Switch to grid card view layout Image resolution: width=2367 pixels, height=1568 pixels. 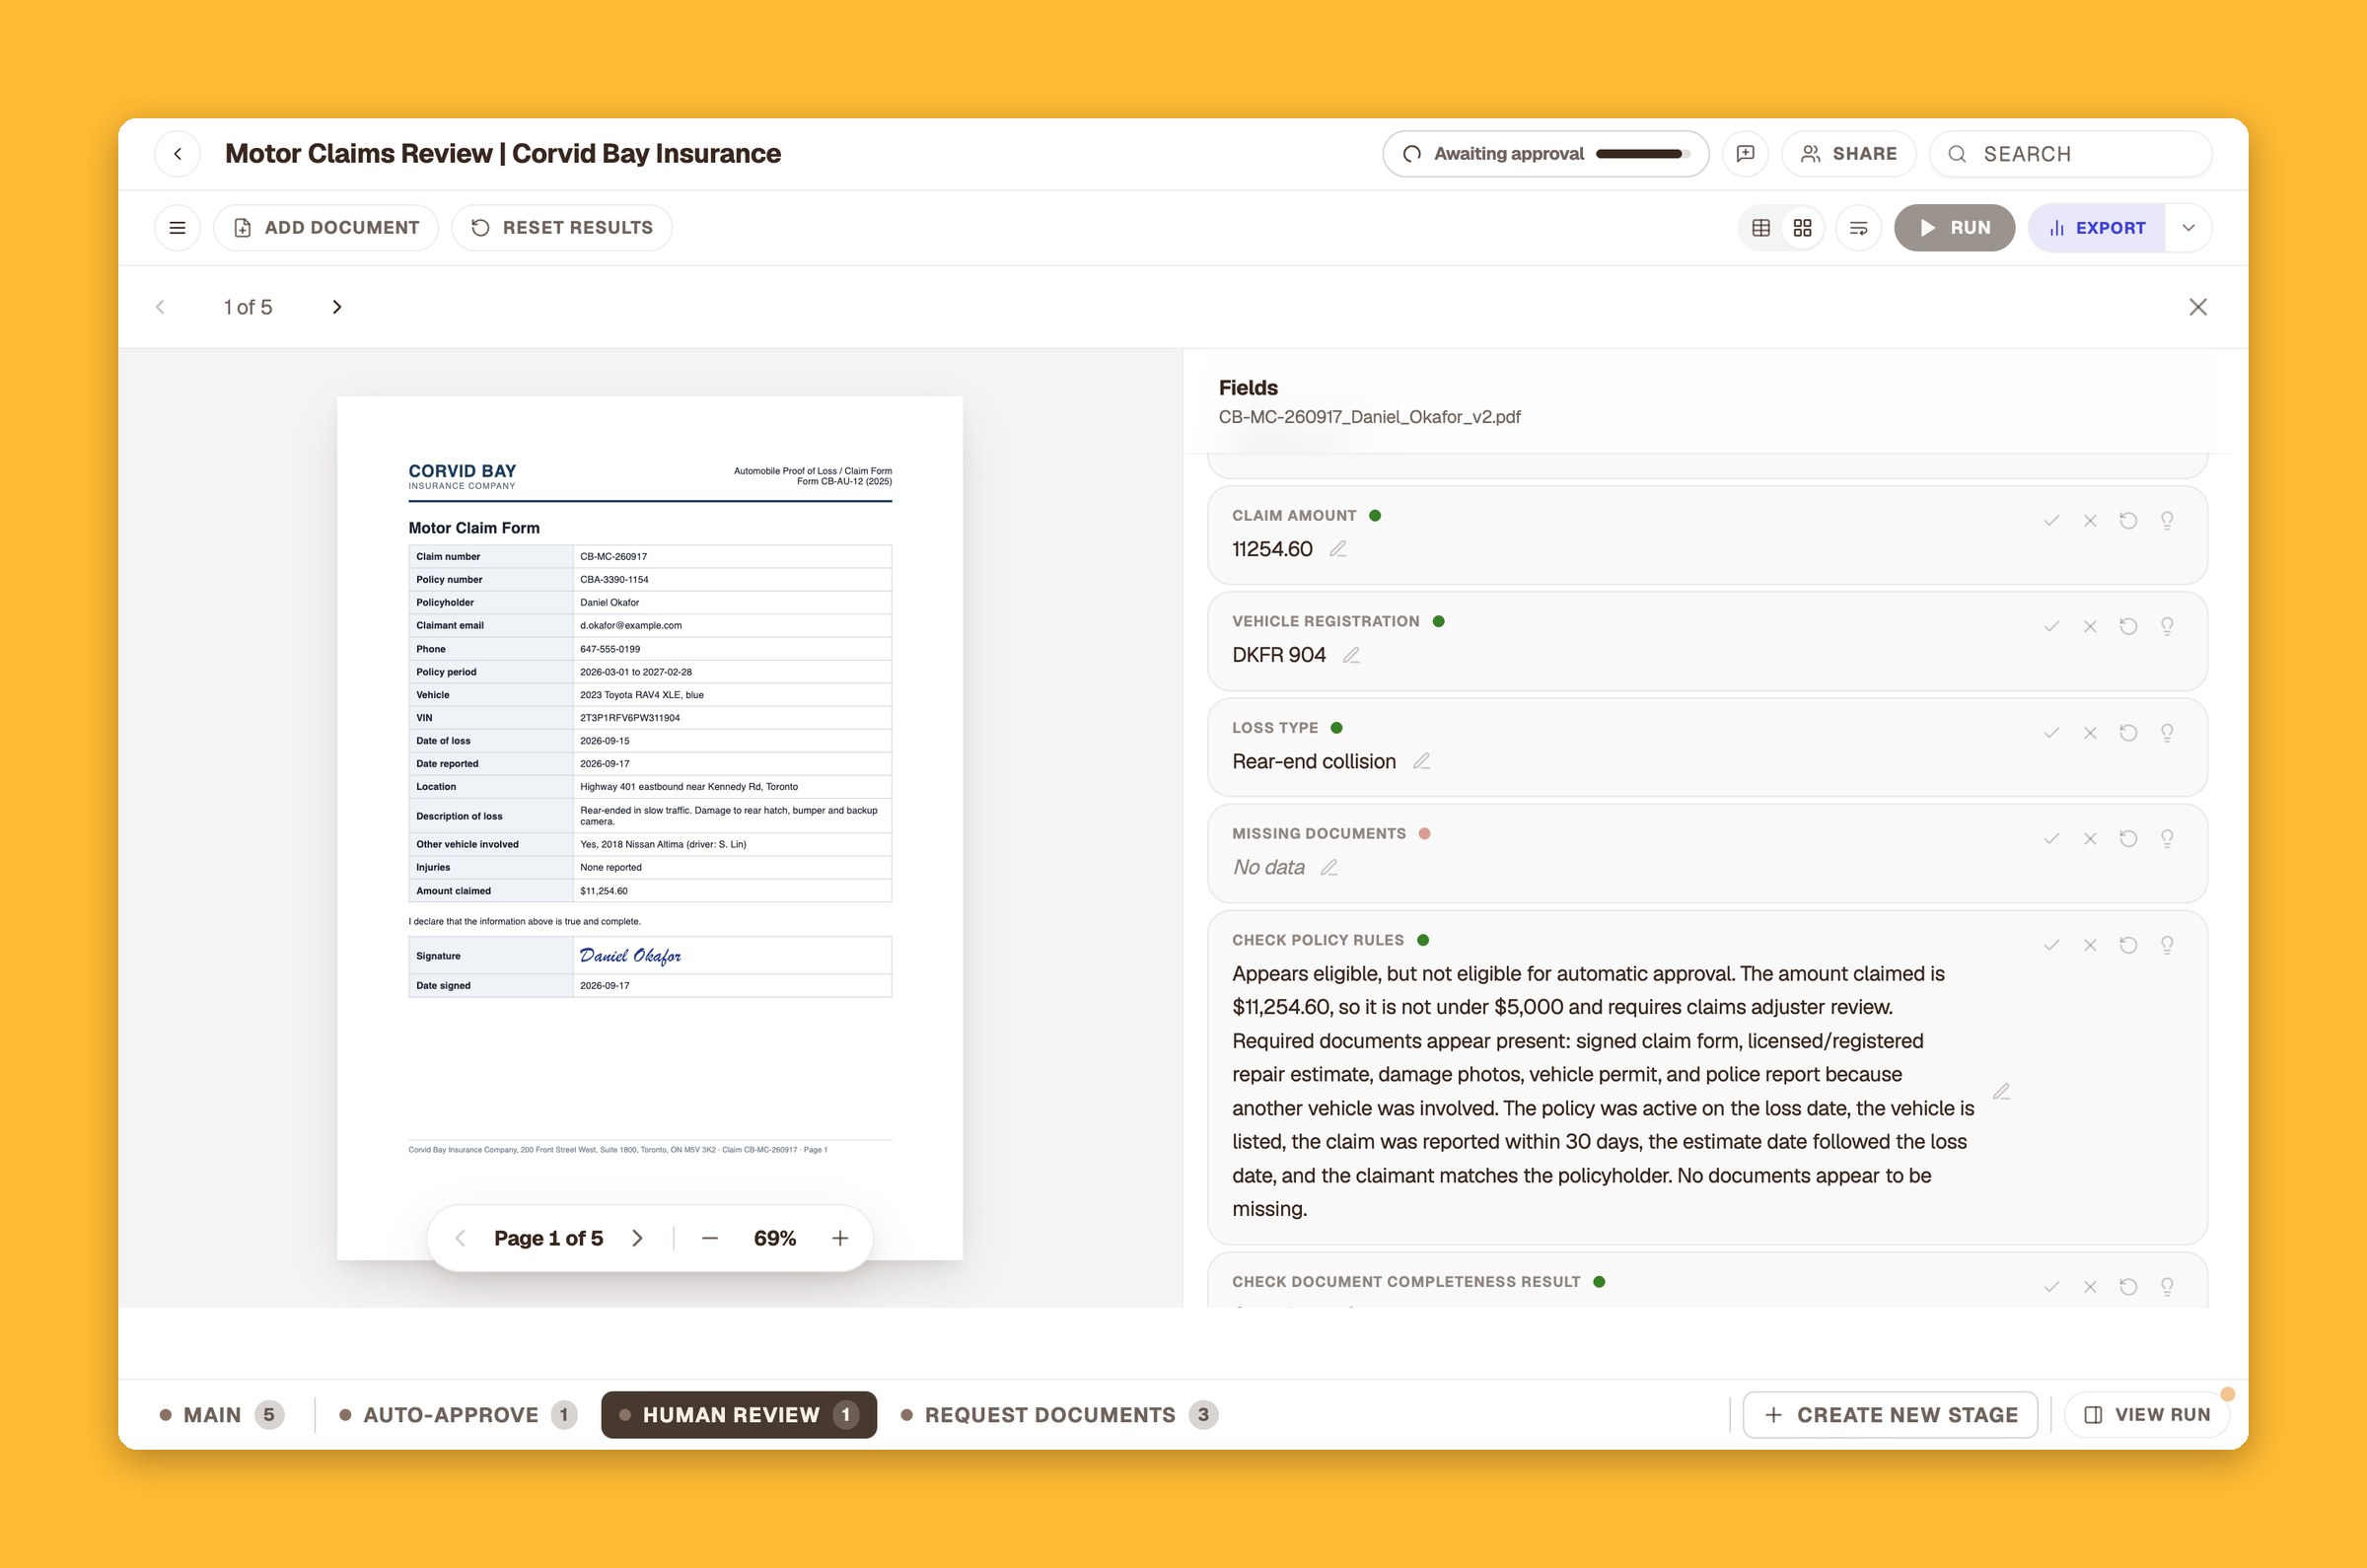pyautogui.click(x=1802, y=228)
